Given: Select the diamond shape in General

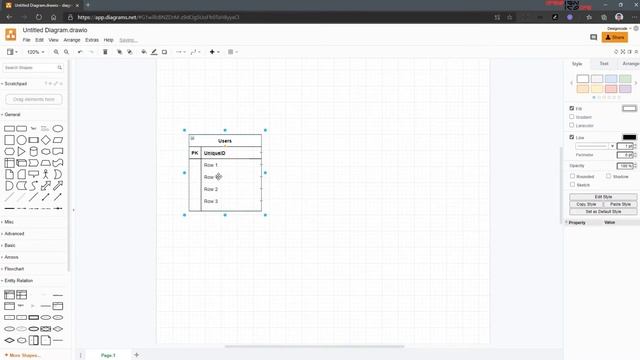Looking at the screenshot, I should (46, 140).
